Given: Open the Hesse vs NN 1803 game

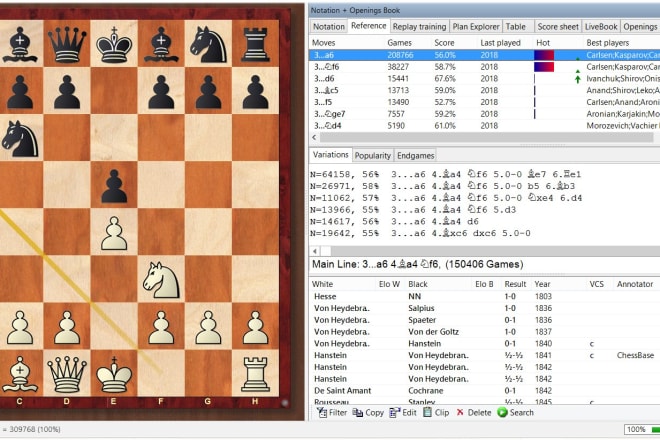Looking at the screenshot, I should coord(484,296).
